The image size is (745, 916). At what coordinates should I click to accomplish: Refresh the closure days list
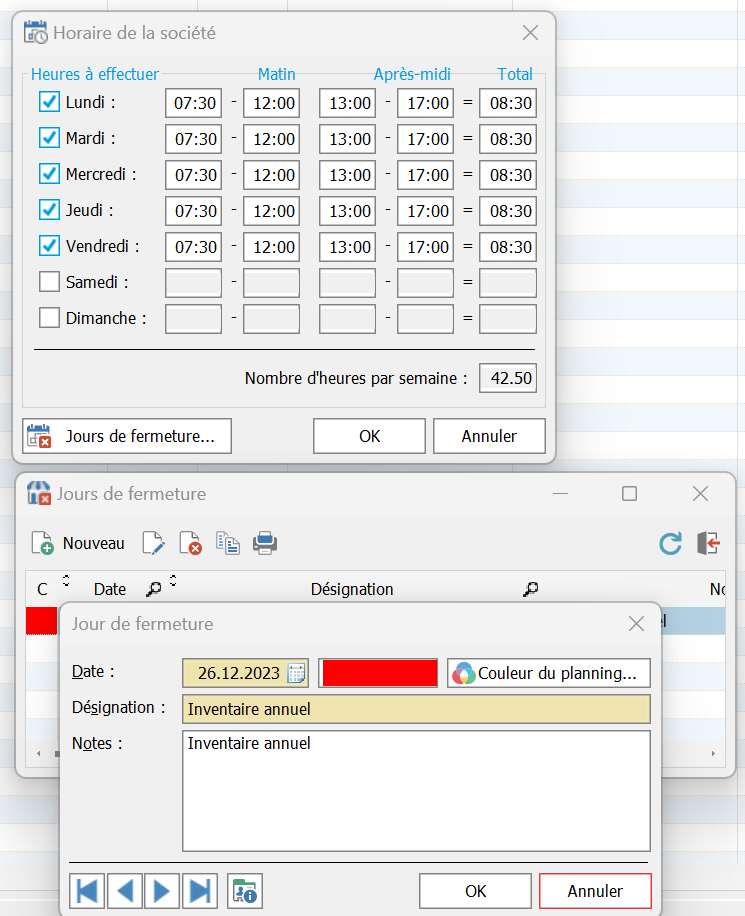click(x=670, y=543)
